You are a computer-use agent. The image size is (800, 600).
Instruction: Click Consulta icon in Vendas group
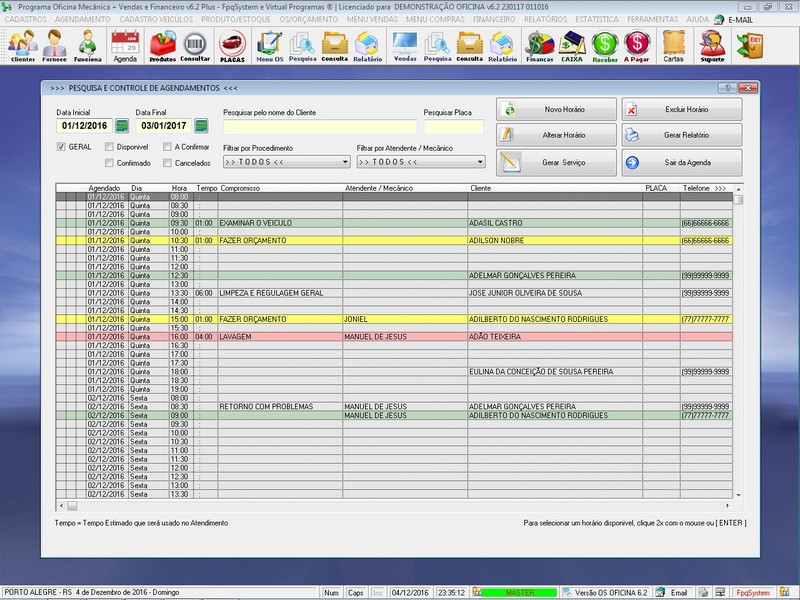(469, 46)
